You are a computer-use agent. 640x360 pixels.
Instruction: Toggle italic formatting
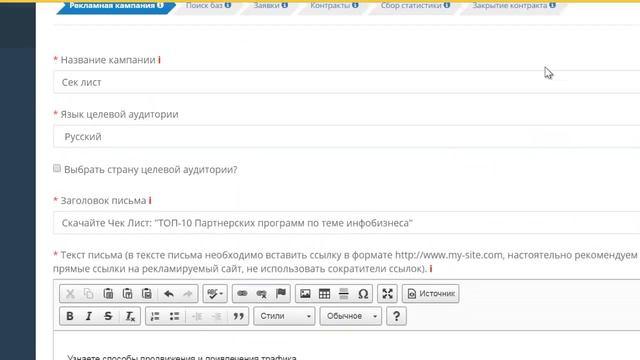[x=89, y=316]
